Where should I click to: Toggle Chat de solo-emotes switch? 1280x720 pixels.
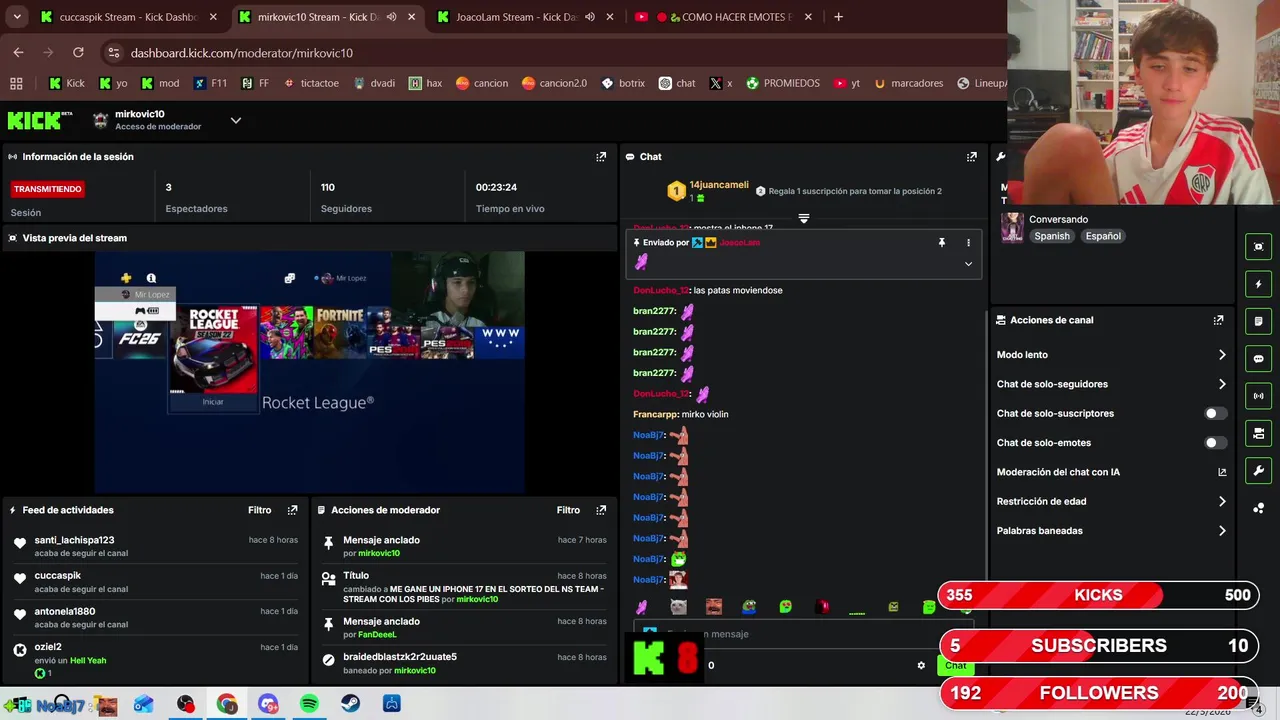(1215, 443)
